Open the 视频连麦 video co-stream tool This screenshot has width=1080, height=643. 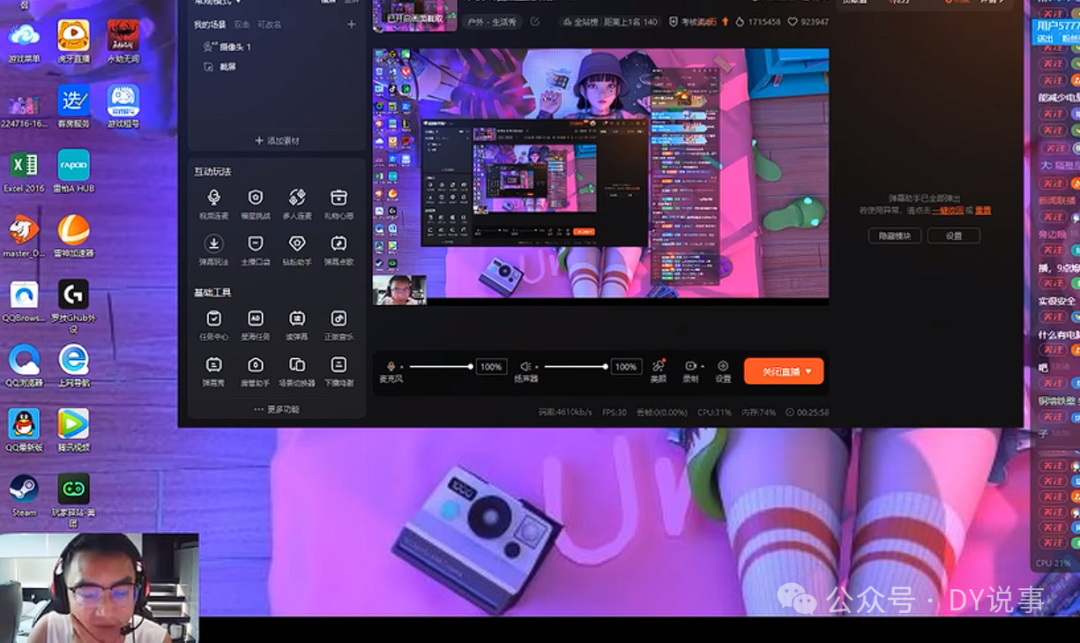(x=214, y=204)
